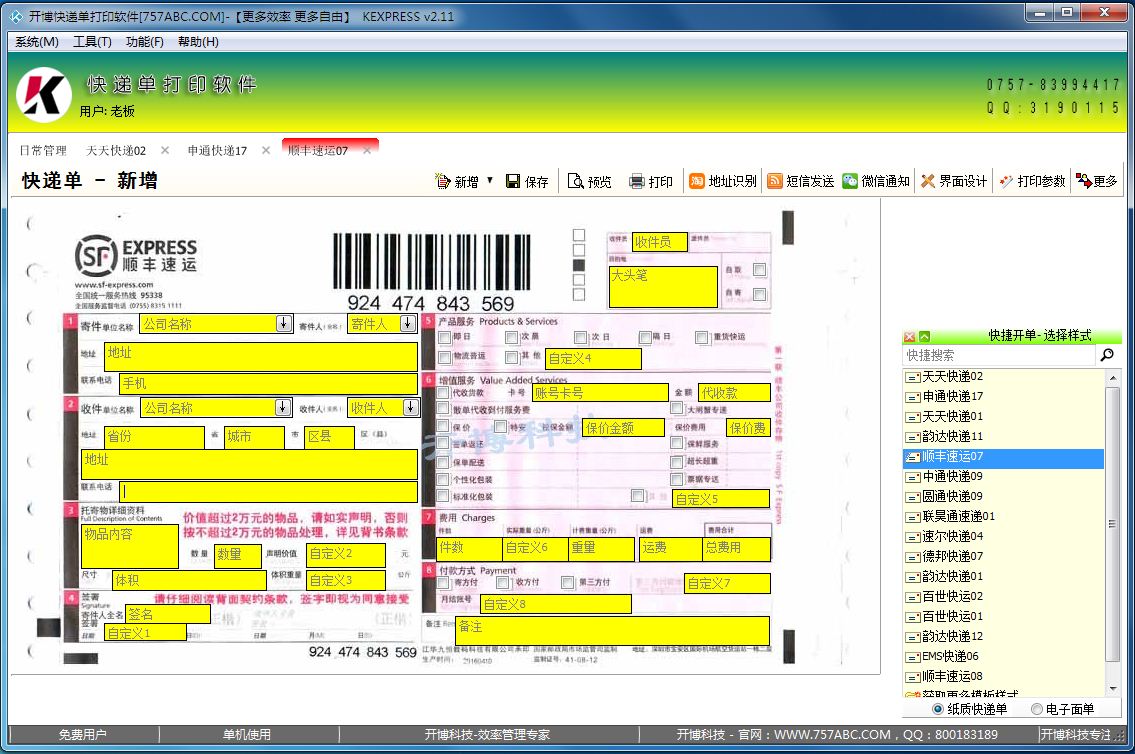
Task: Switch to 天天快递02 tab
Action: [x=116, y=151]
